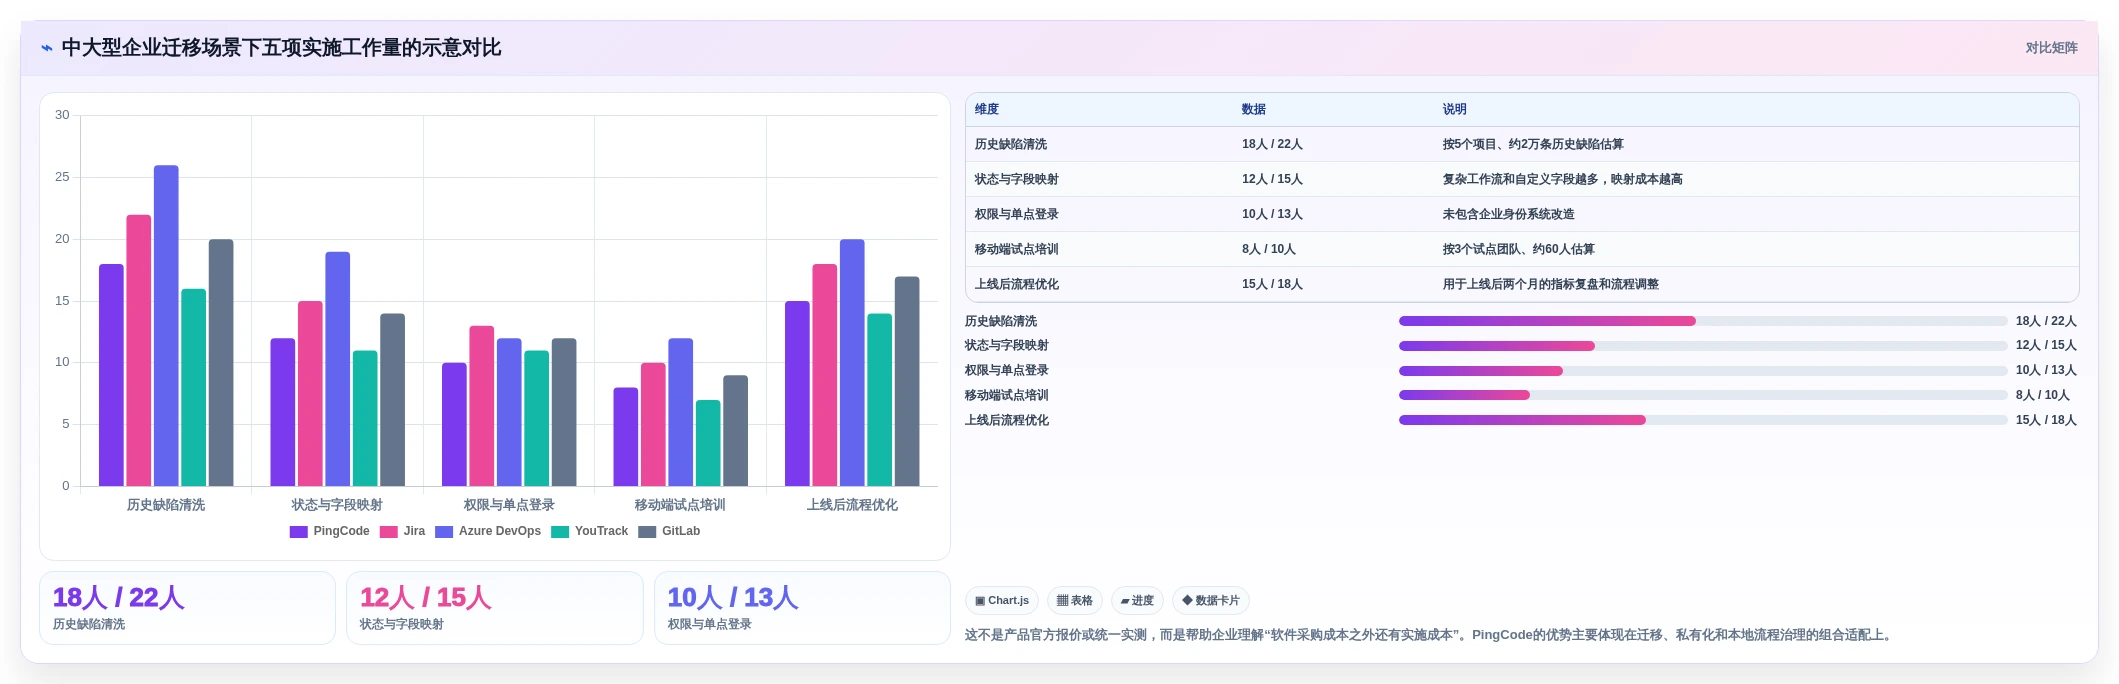Screen dimensions: 2119x684
Task: Click the 历史缺陷清洗 progress bar
Action: pos(1702,321)
